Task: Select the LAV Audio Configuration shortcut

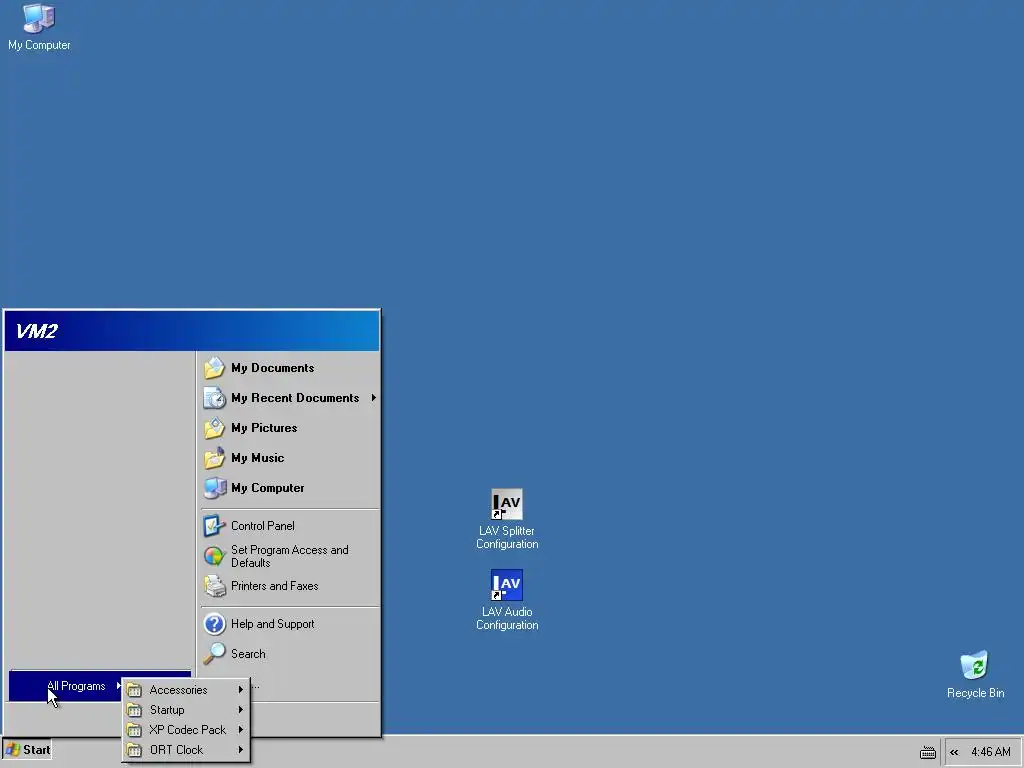Action: click(507, 600)
